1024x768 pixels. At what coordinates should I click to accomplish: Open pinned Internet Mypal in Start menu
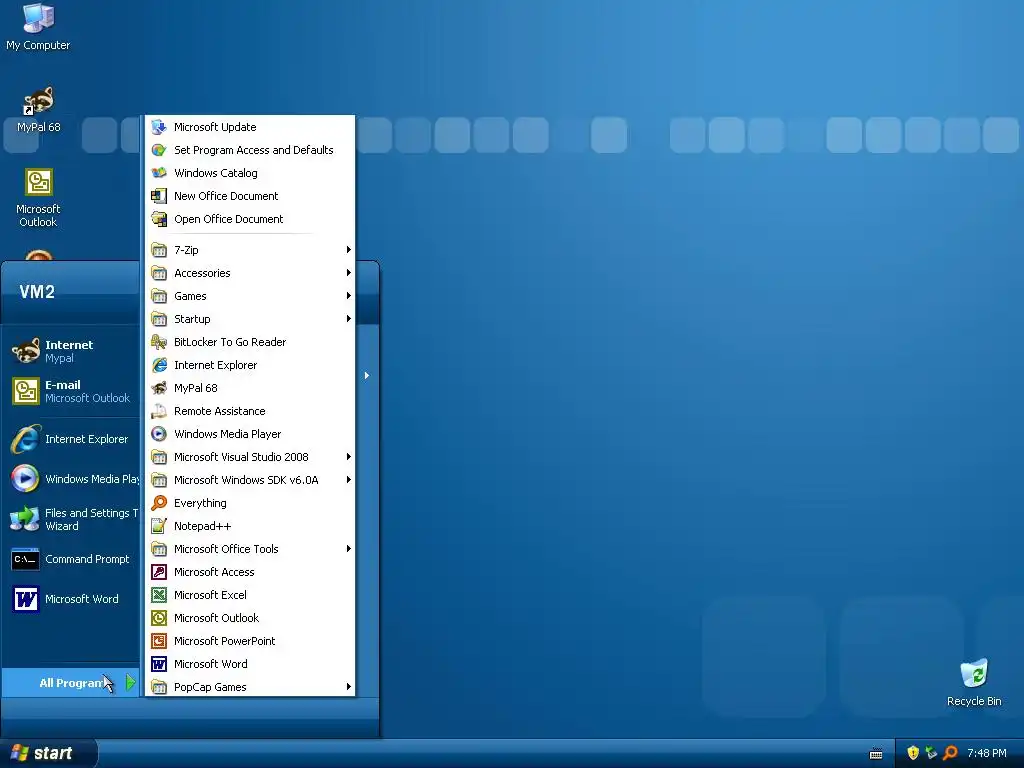[x=72, y=351]
